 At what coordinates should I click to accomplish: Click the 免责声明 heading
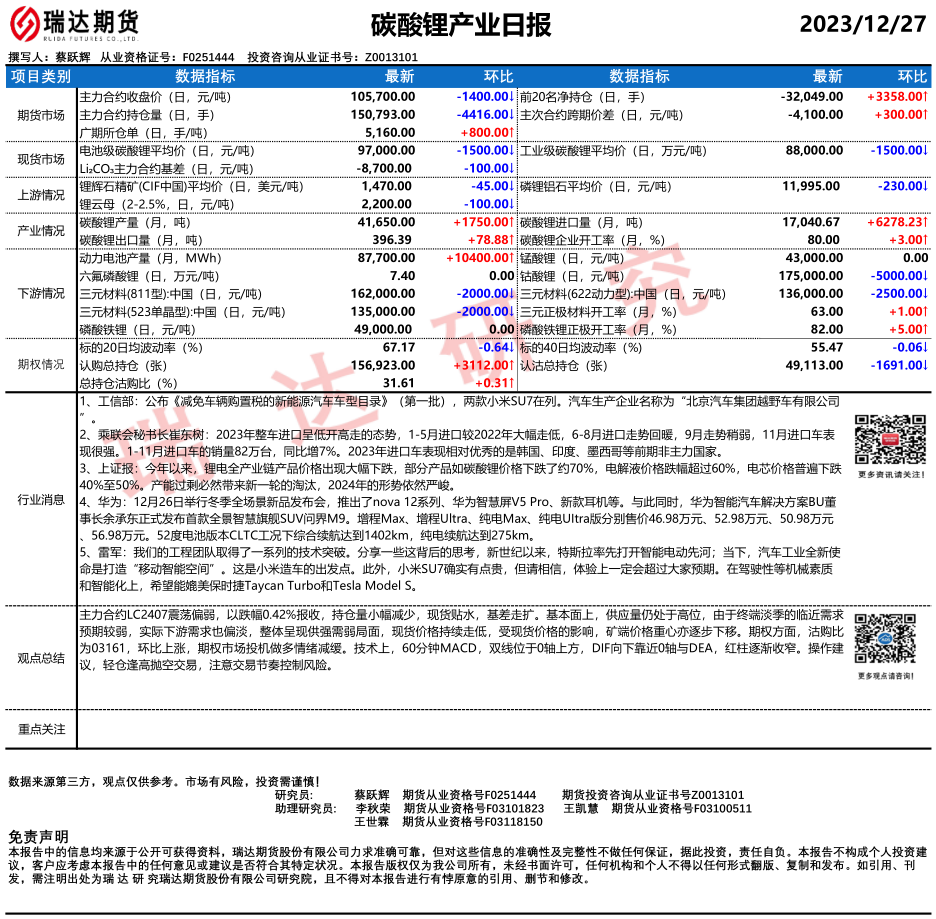coord(39,836)
